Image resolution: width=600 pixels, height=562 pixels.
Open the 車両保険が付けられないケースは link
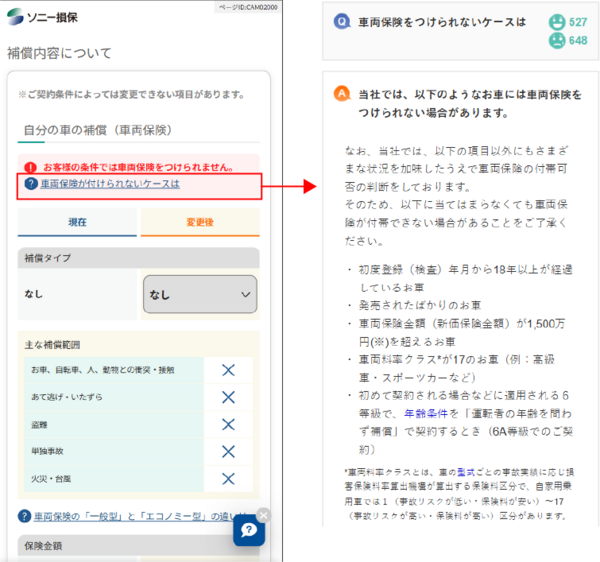[110, 184]
